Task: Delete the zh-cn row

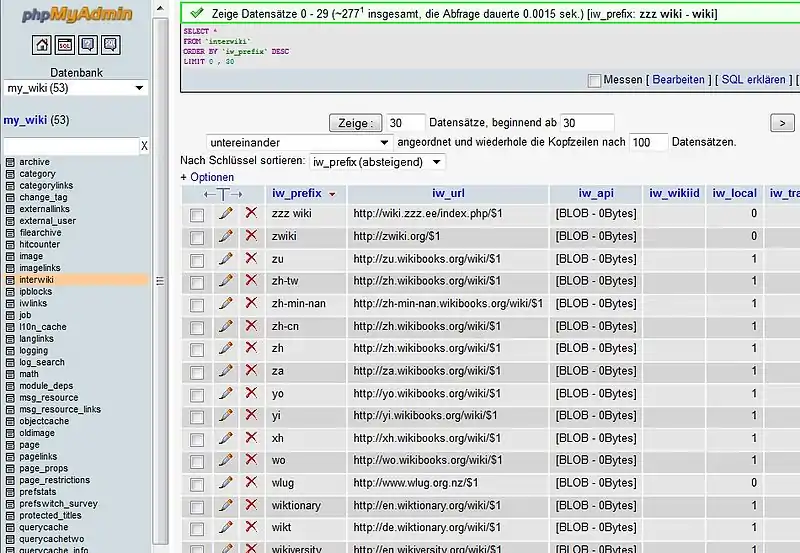Action: click(x=251, y=325)
